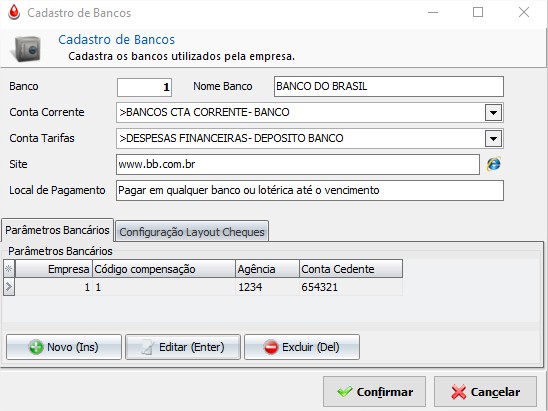Click Novo (Ins) button
The height and width of the screenshot is (411, 548).
click(x=64, y=347)
